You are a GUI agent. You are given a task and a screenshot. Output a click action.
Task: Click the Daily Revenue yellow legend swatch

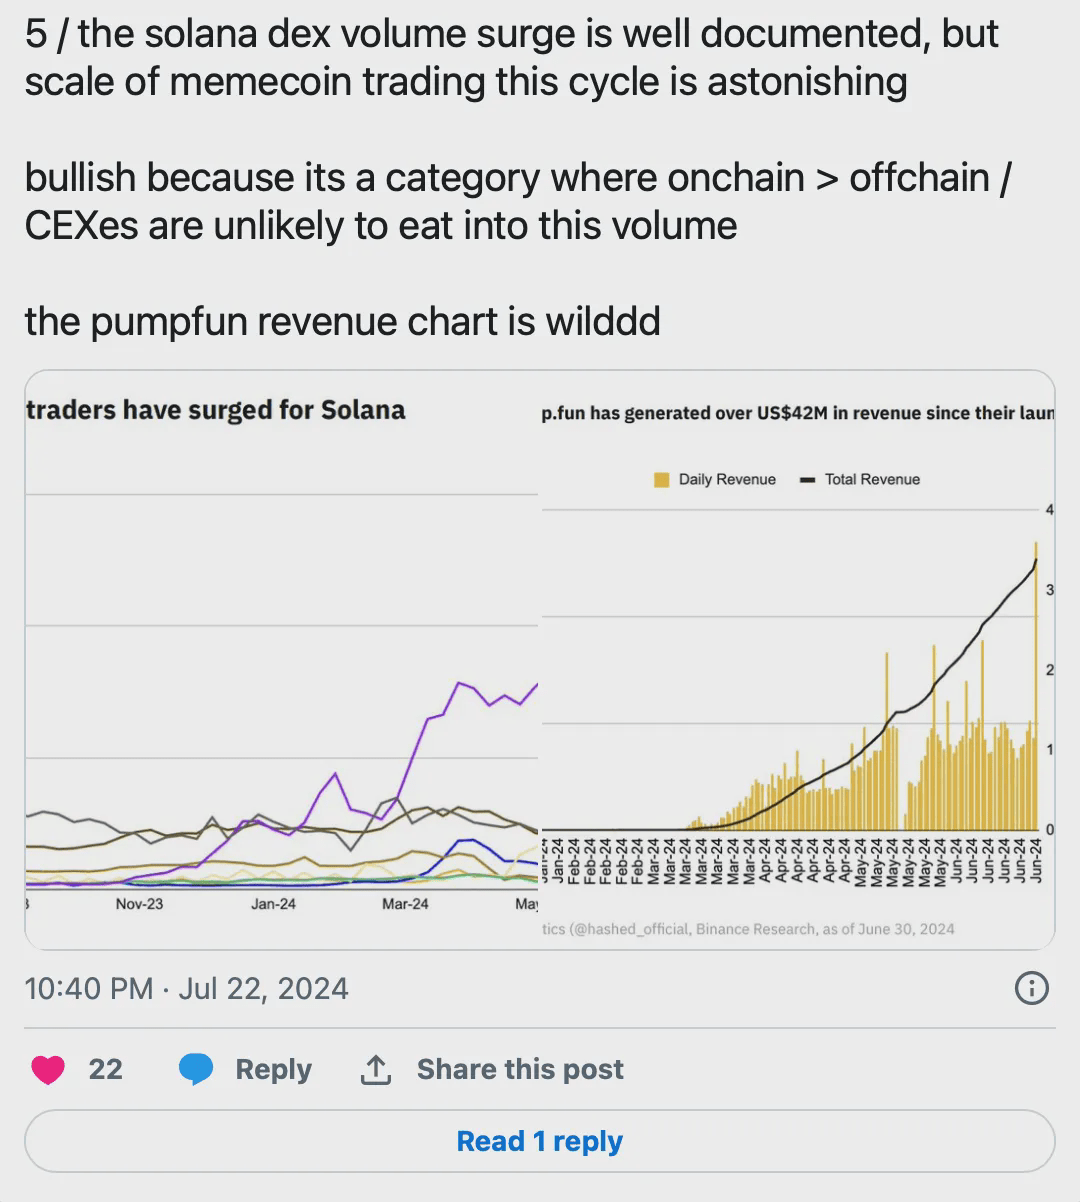point(661,480)
